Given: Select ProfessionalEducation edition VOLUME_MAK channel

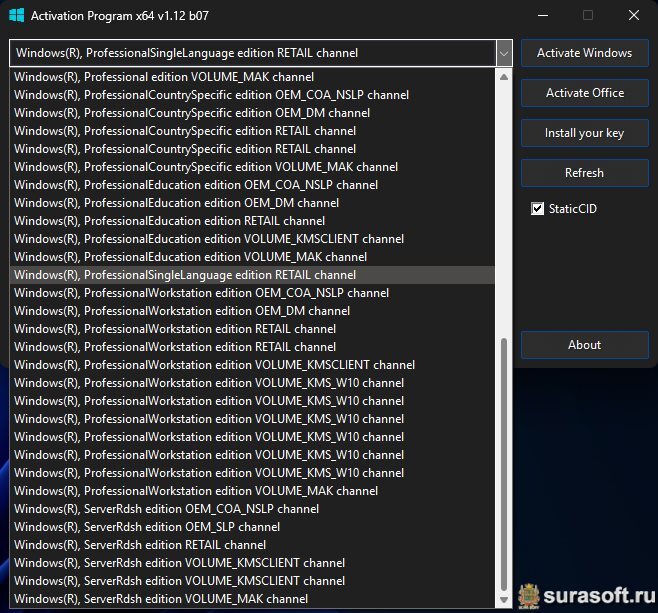Looking at the screenshot, I should (x=252, y=257).
